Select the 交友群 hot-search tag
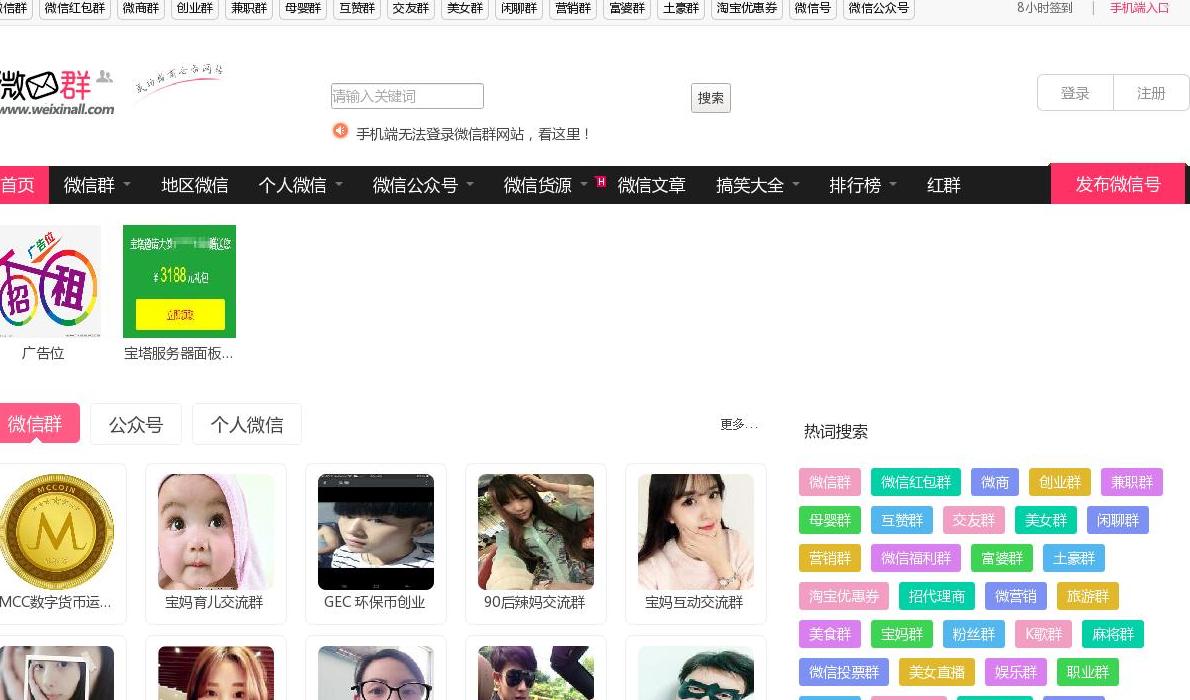This screenshot has height=700, width=1190. (x=974, y=520)
